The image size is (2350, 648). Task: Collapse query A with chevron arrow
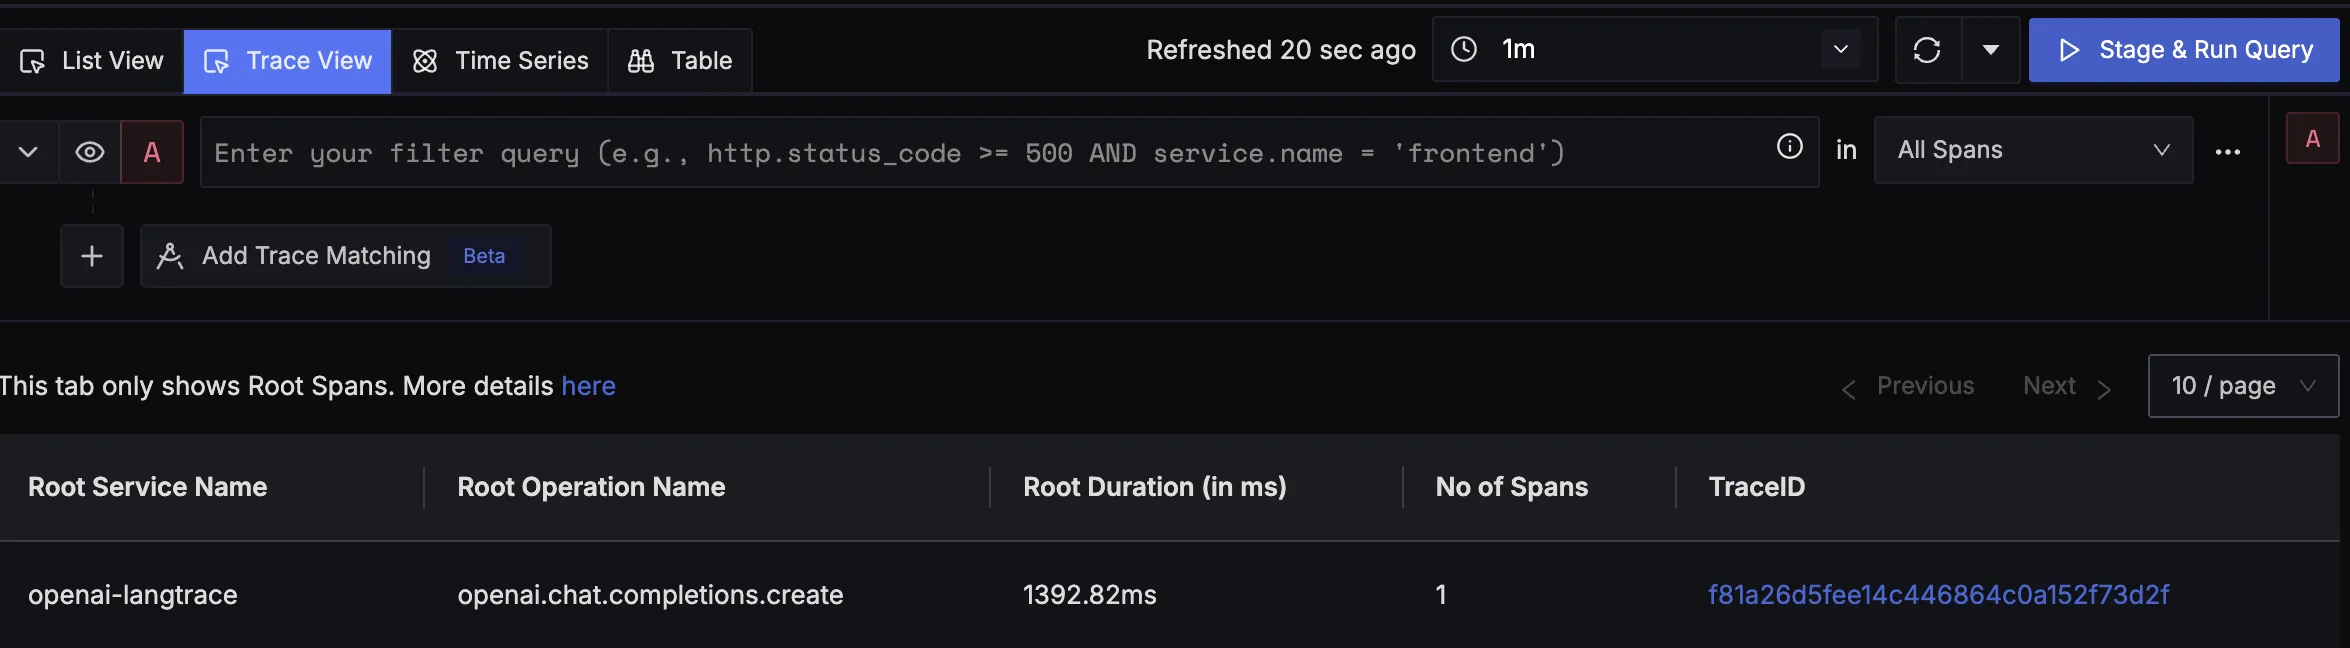tap(28, 152)
